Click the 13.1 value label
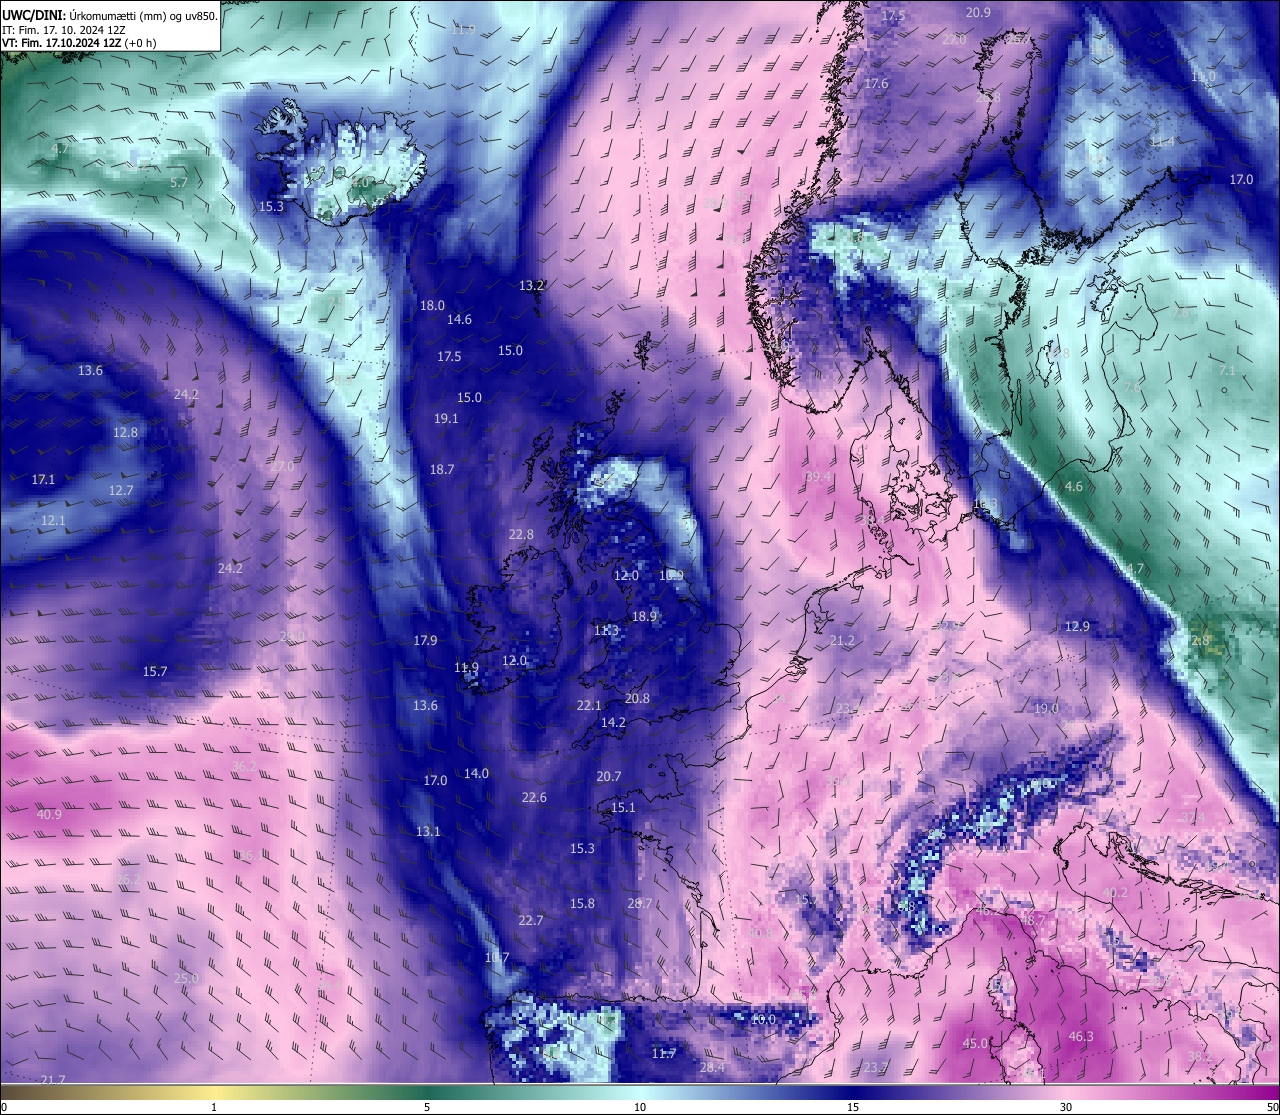Image resolution: width=1280 pixels, height=1115 pixels. [x=428, y=832]
